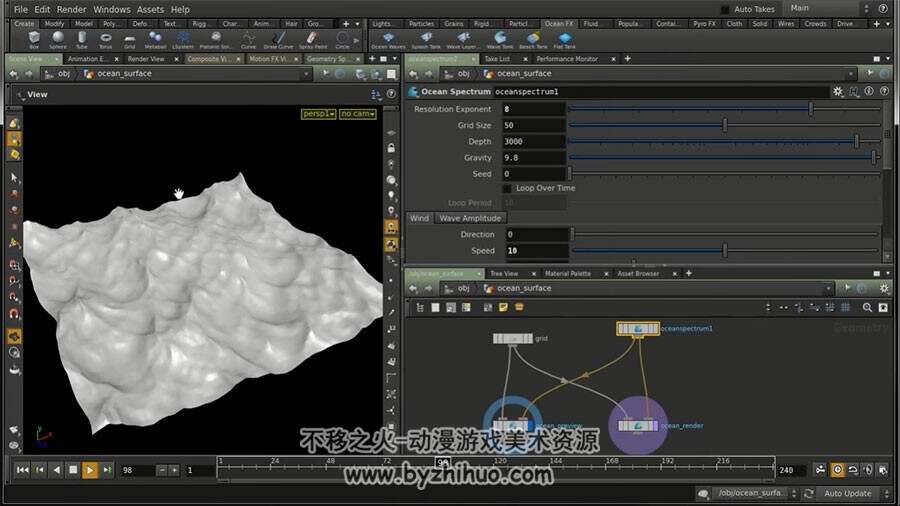Select the grid node in network
This screenshot has width=900, height=506.
point(513,338)
